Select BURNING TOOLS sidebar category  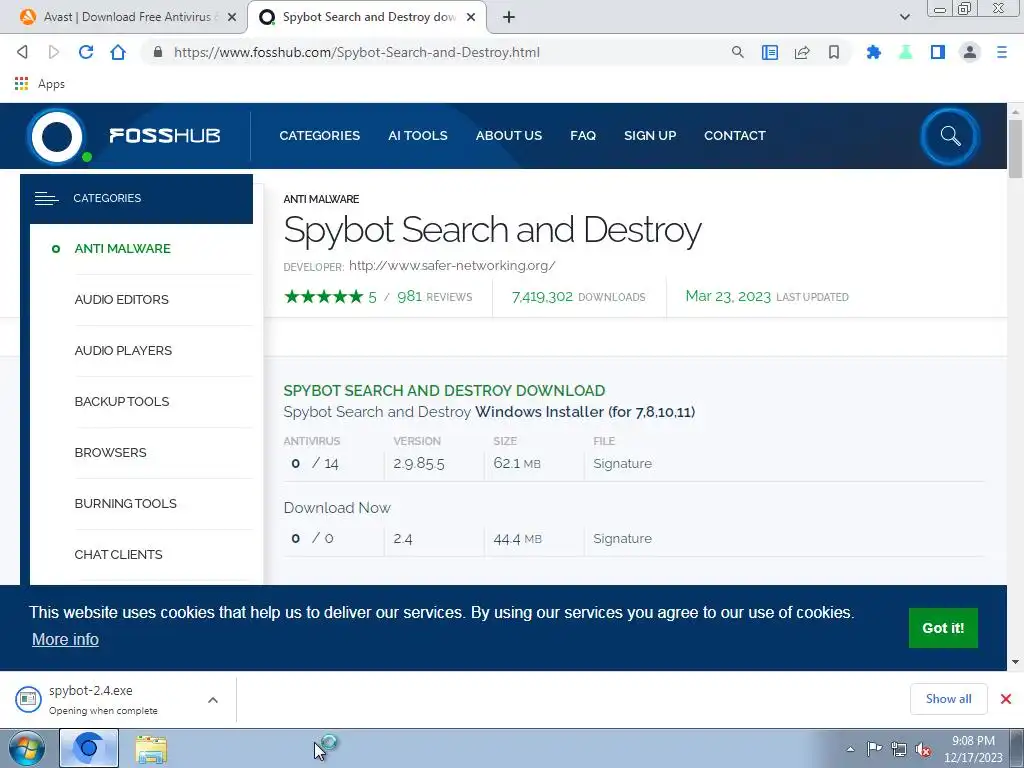coord(125,503)
